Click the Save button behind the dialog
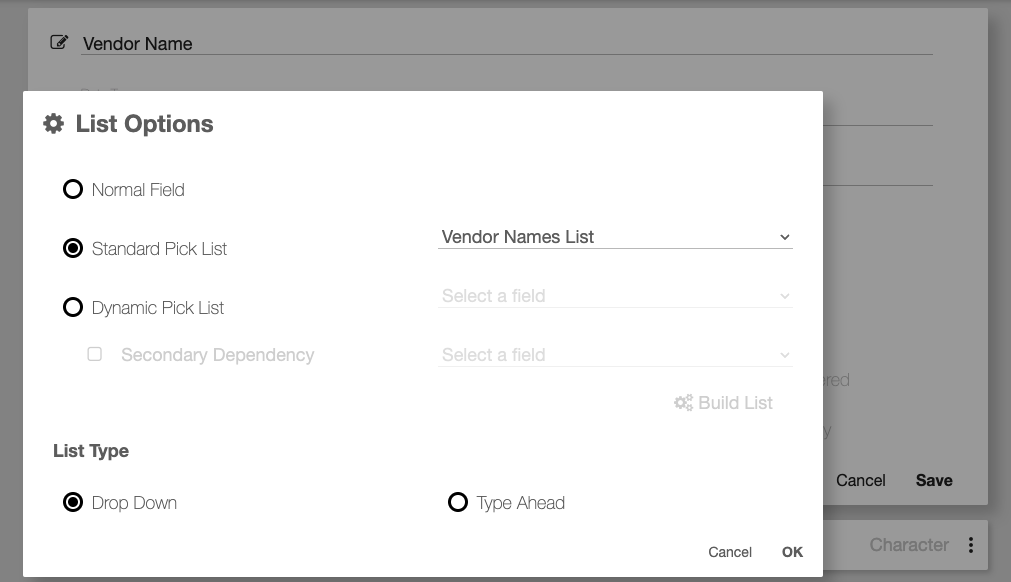The width and height of the screenshot is (1011, 582). point(934,480)
